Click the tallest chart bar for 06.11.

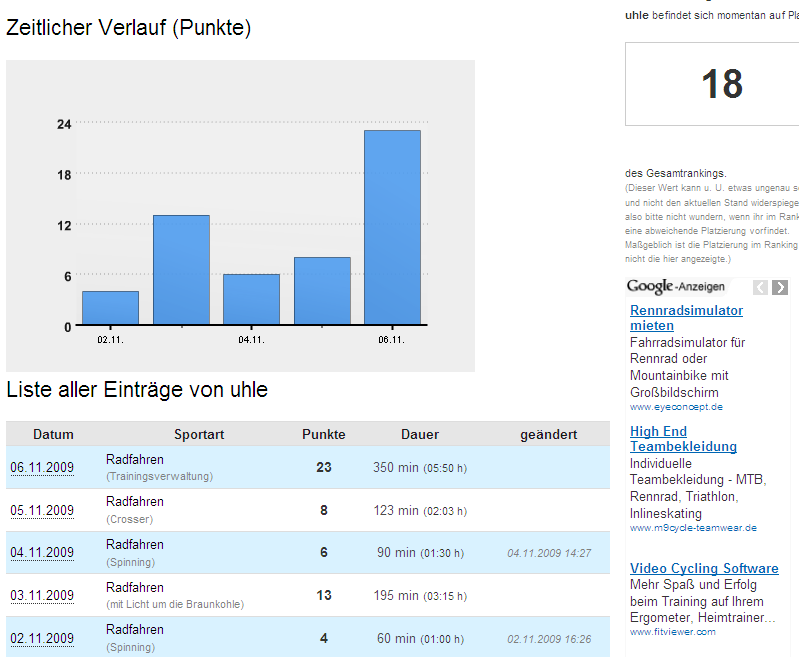coord(392,227)
